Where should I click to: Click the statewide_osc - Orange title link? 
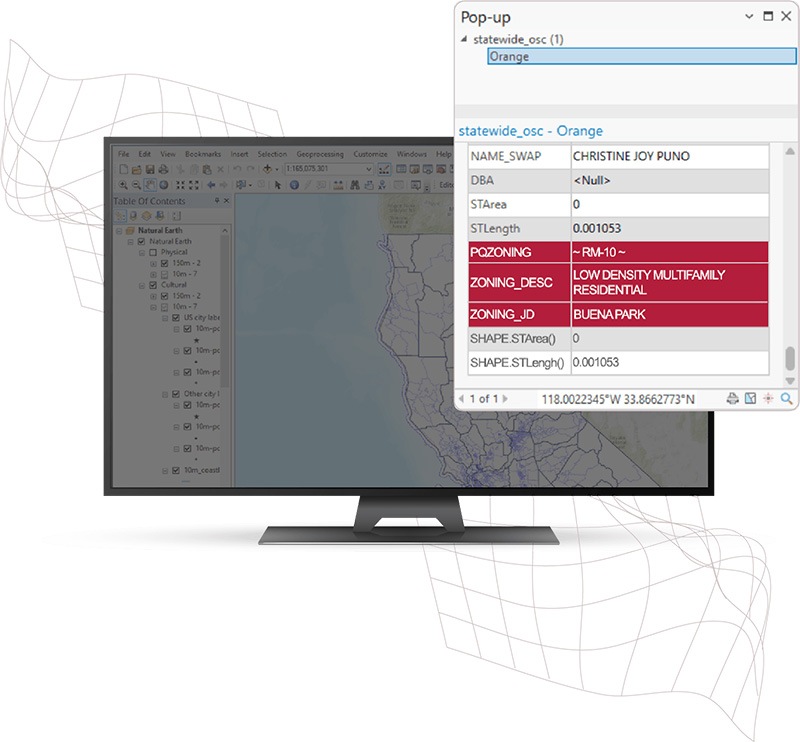pos(531,131)
